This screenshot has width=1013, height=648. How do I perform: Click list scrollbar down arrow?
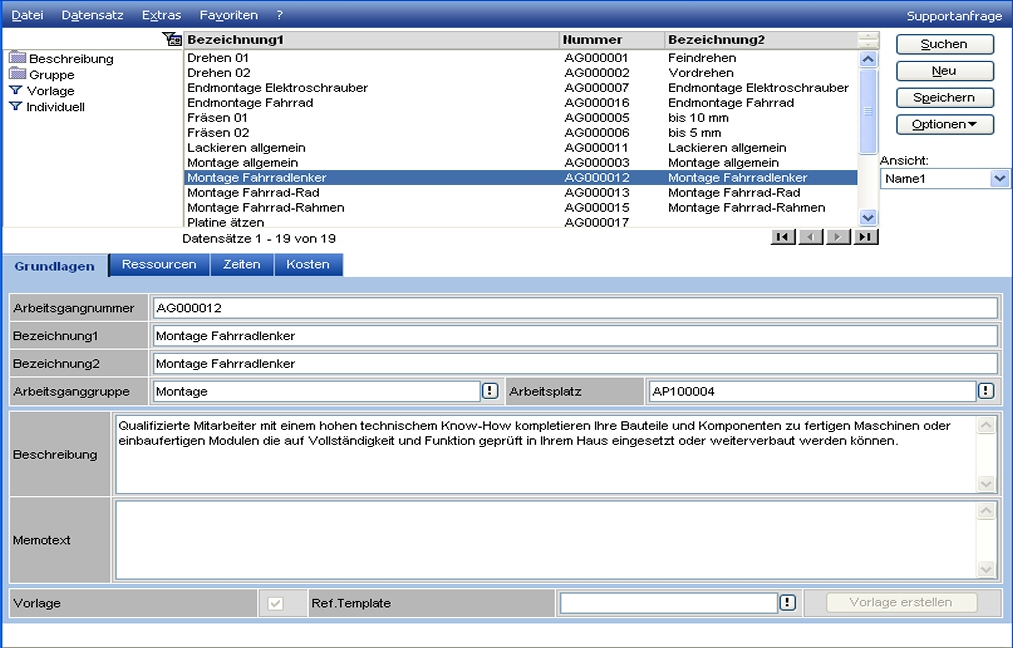click(x=868, y=217)
